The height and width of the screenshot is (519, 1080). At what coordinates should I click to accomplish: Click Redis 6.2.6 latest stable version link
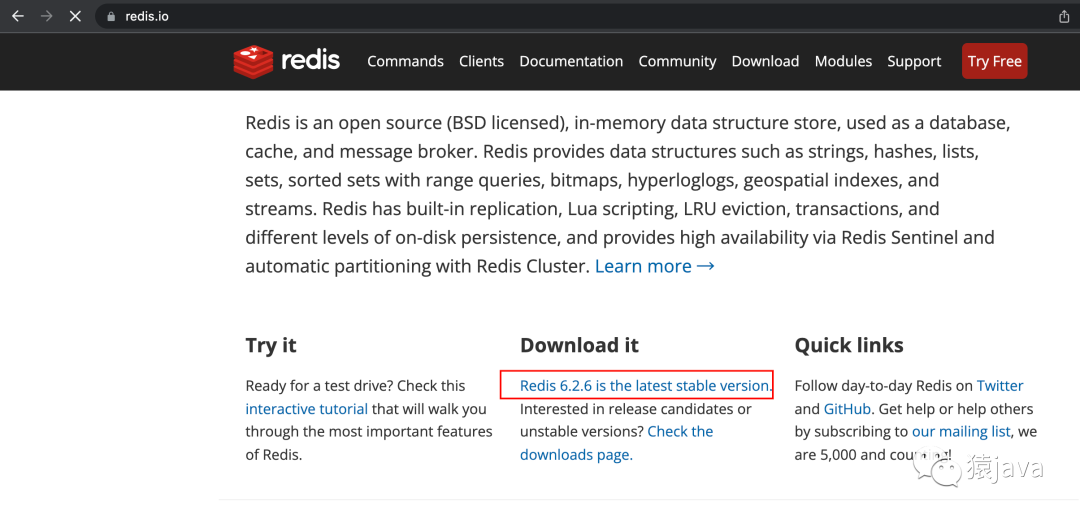646,385
